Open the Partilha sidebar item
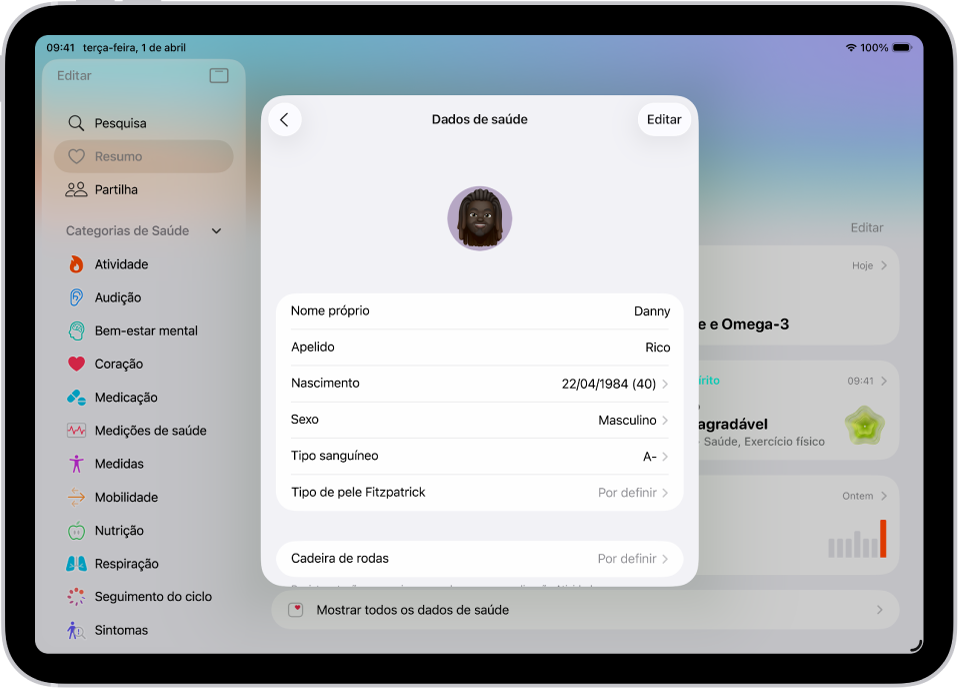This screenshot has width=960, height=689. (x=144, y=189)
